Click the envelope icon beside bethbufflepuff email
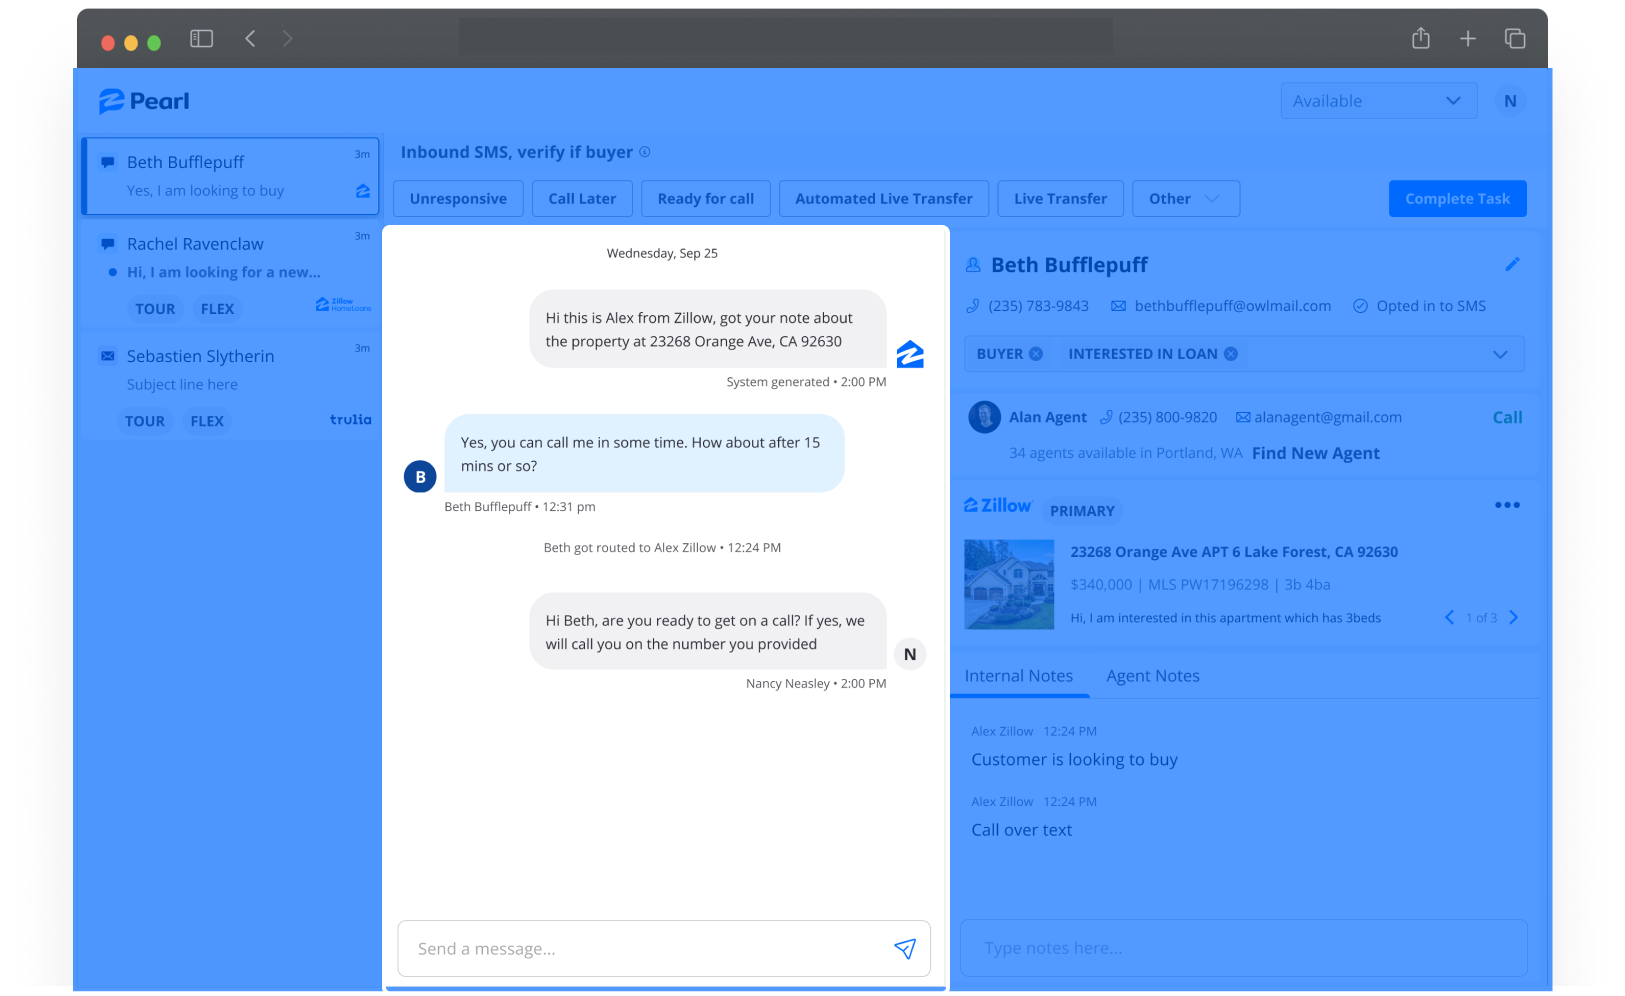 (x=1118, y=306)
